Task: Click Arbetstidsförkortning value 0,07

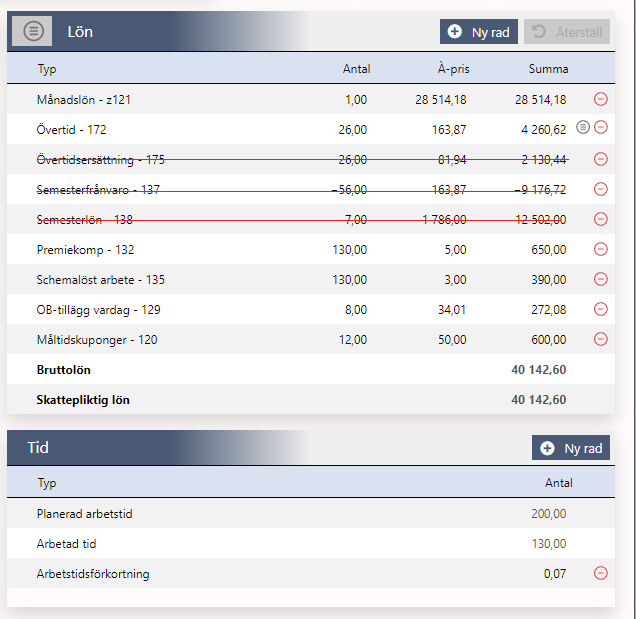Action: [x=555, y=574]
